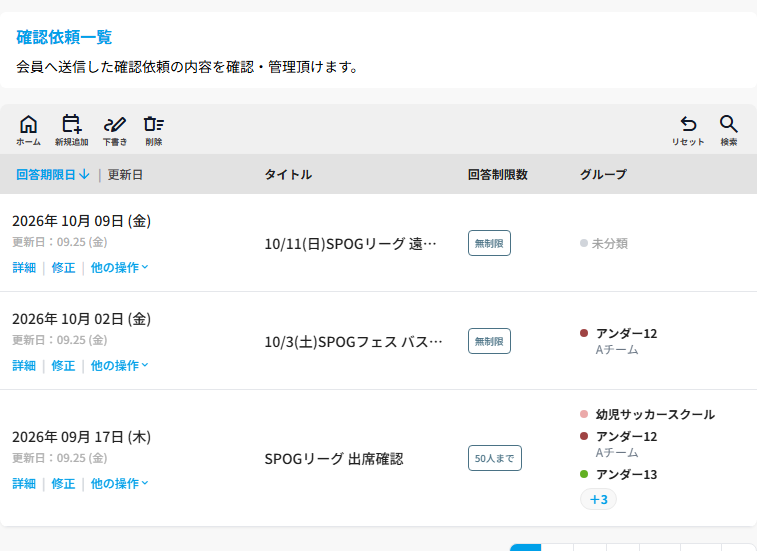
Task: Click date 2026年 10月 09日 (金)
Action: point(82,221)
